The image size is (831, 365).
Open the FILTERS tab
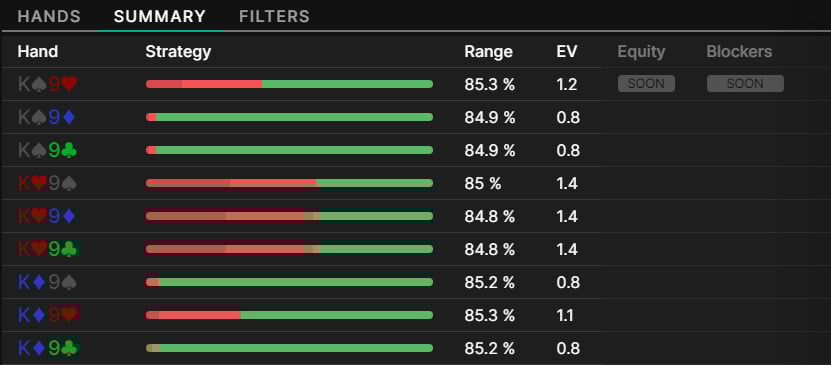click(274, 16)
